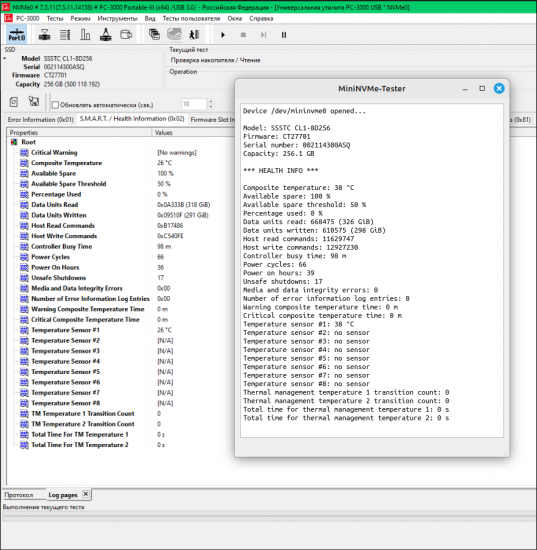Enable the auto-refresh checkbox

[55, 105]
